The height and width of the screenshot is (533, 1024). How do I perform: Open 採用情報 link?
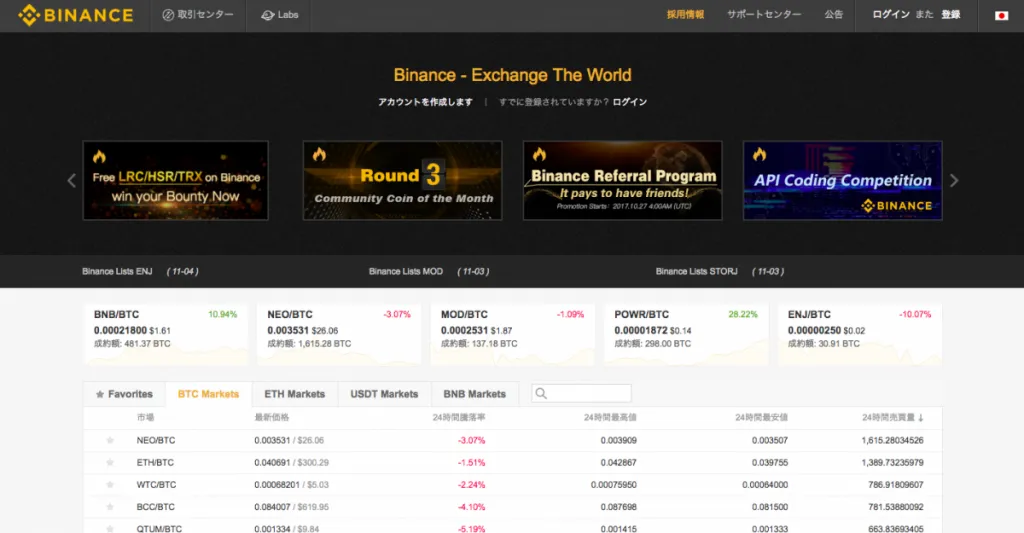click(x=685, y=14)
